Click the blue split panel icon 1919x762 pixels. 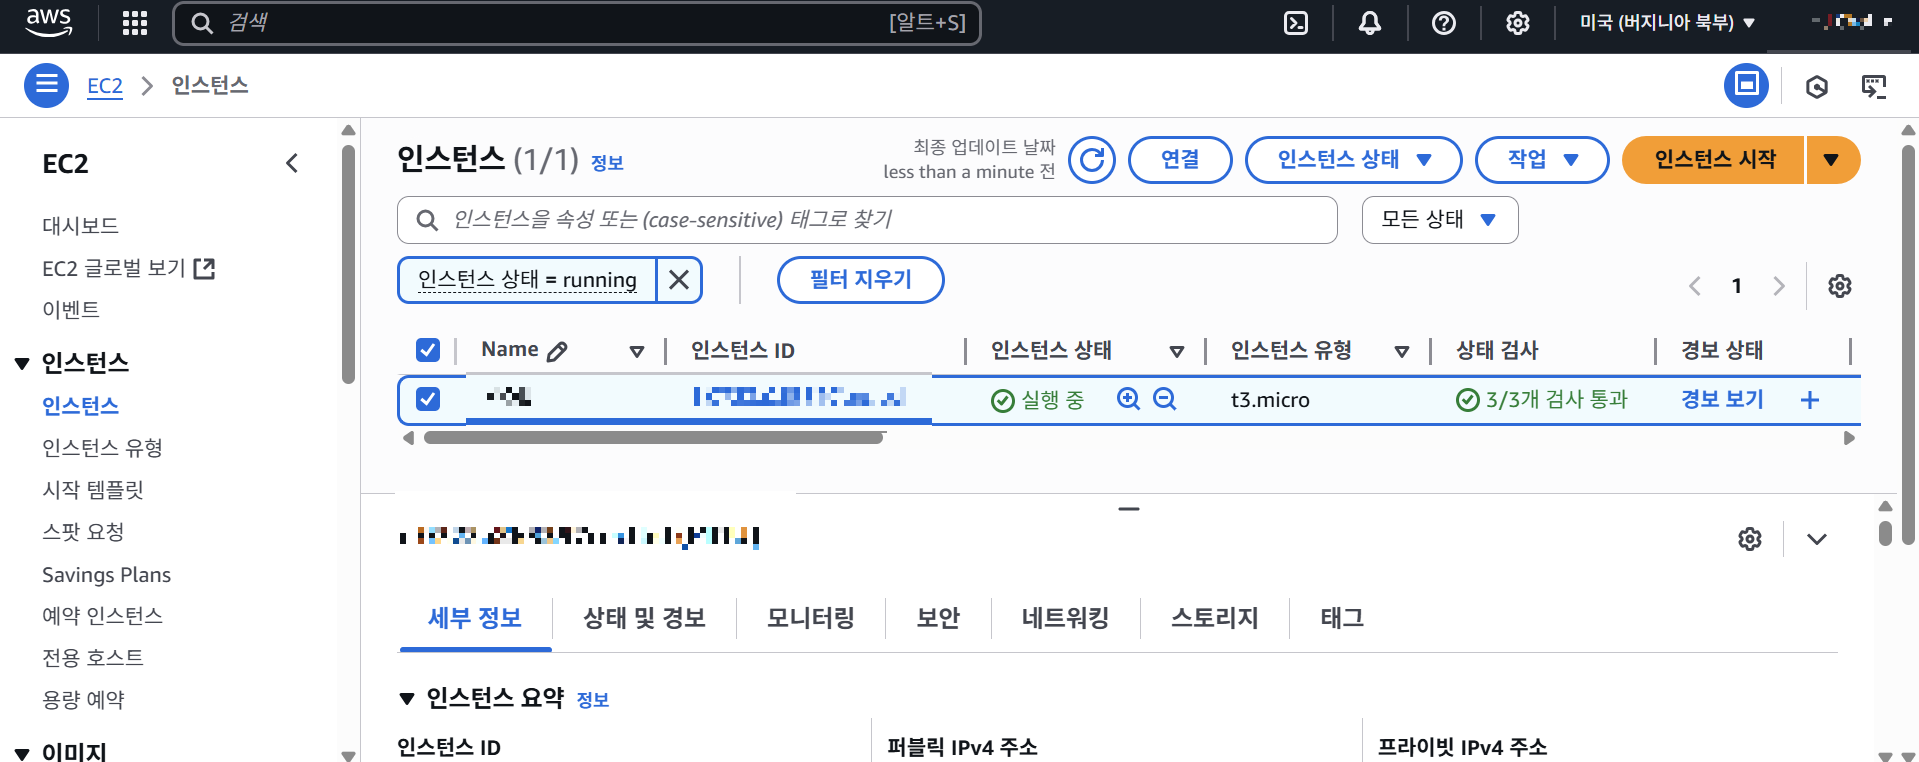pos(1746,85)
